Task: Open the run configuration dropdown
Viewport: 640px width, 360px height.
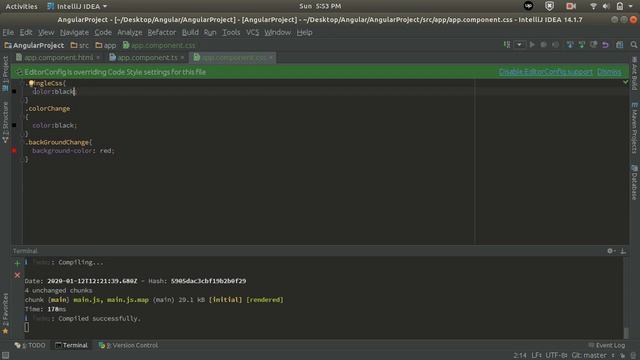Action: click(519, 44)
